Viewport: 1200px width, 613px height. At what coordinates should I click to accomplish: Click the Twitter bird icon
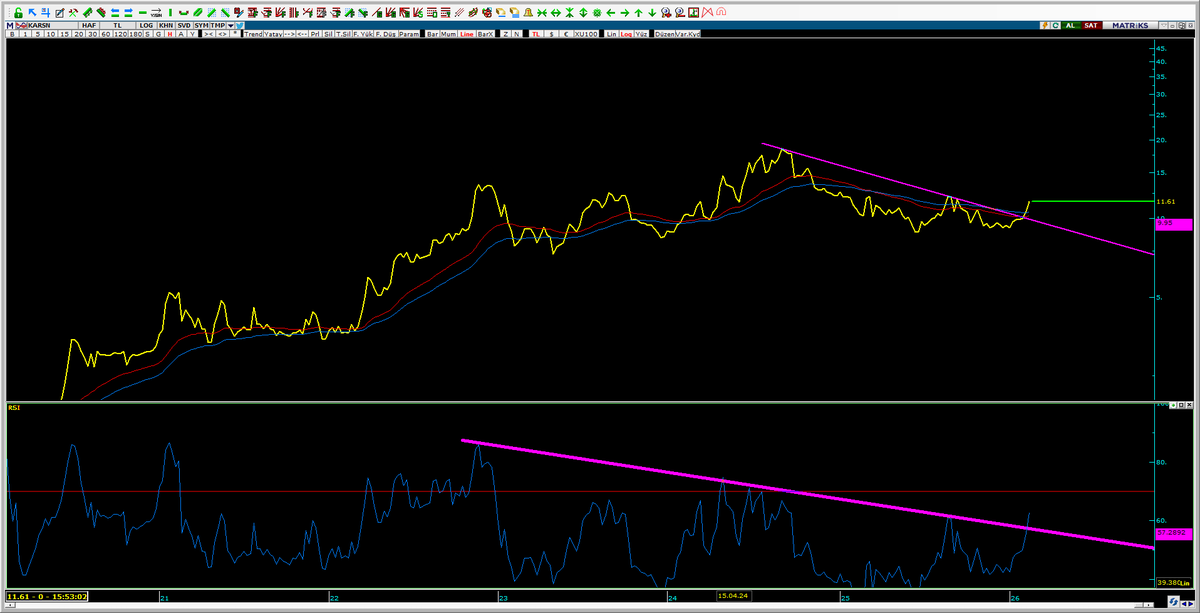(x=239, y=24)
